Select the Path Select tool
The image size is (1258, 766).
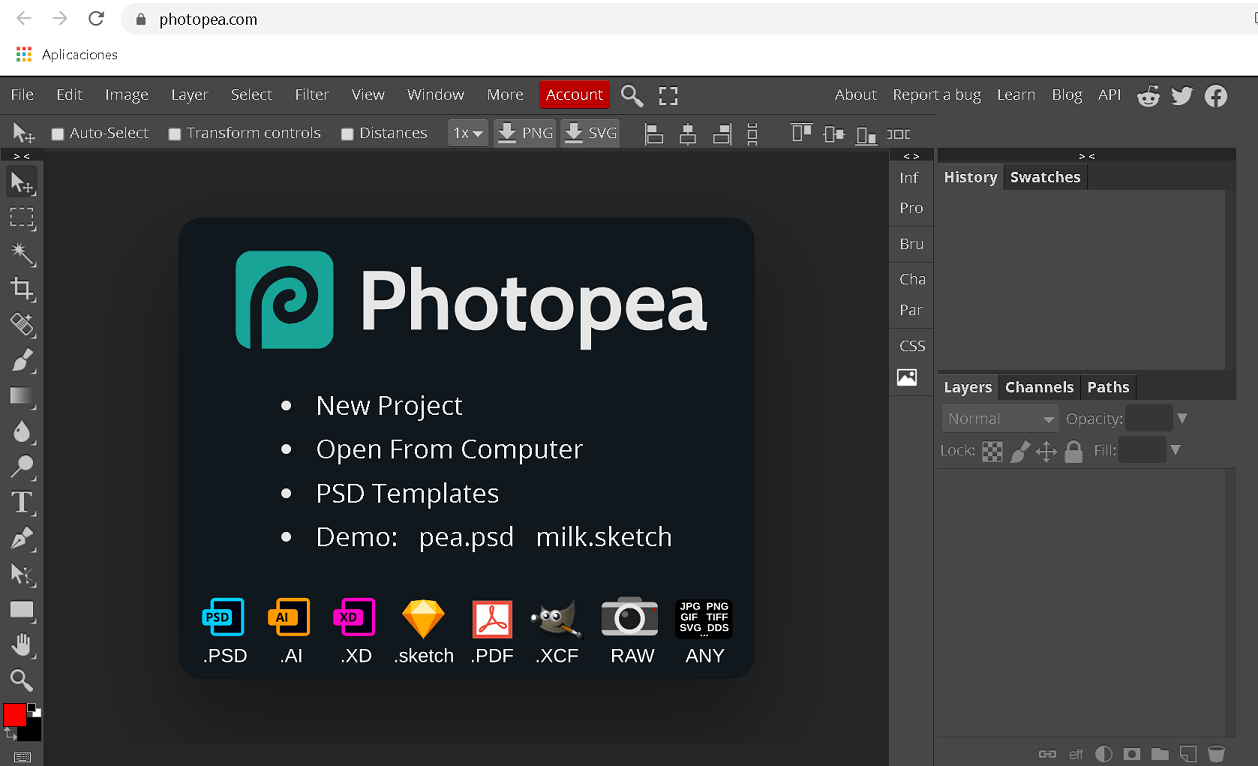pyautogui.click(x=22, y=574)
